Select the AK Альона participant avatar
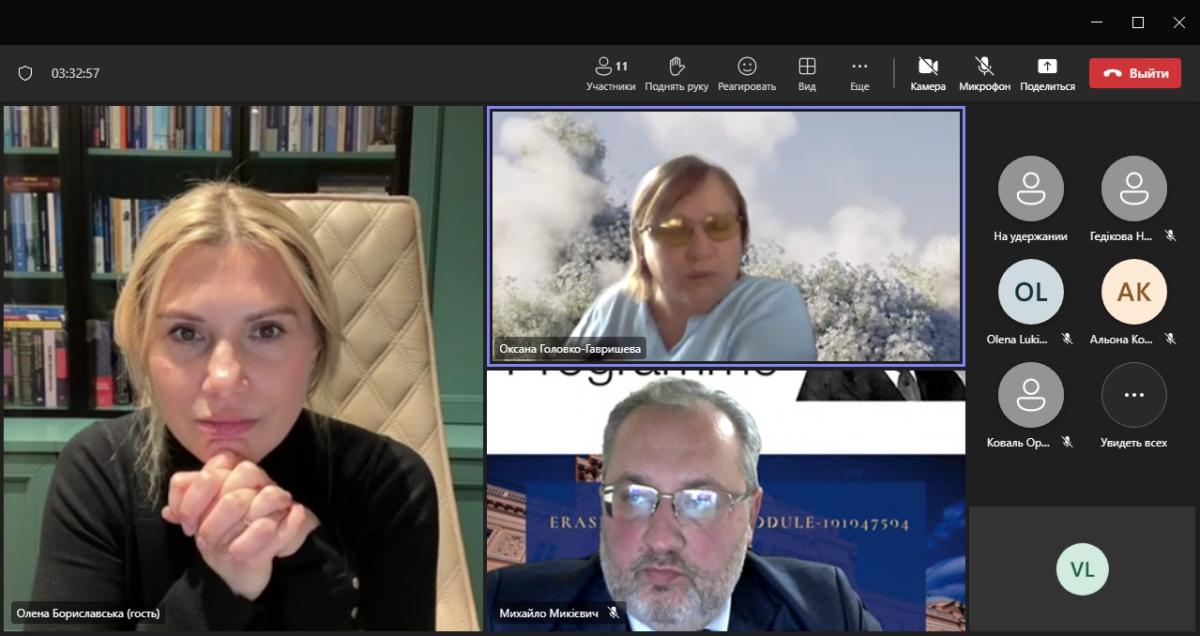 click(x=1133, y=292)
